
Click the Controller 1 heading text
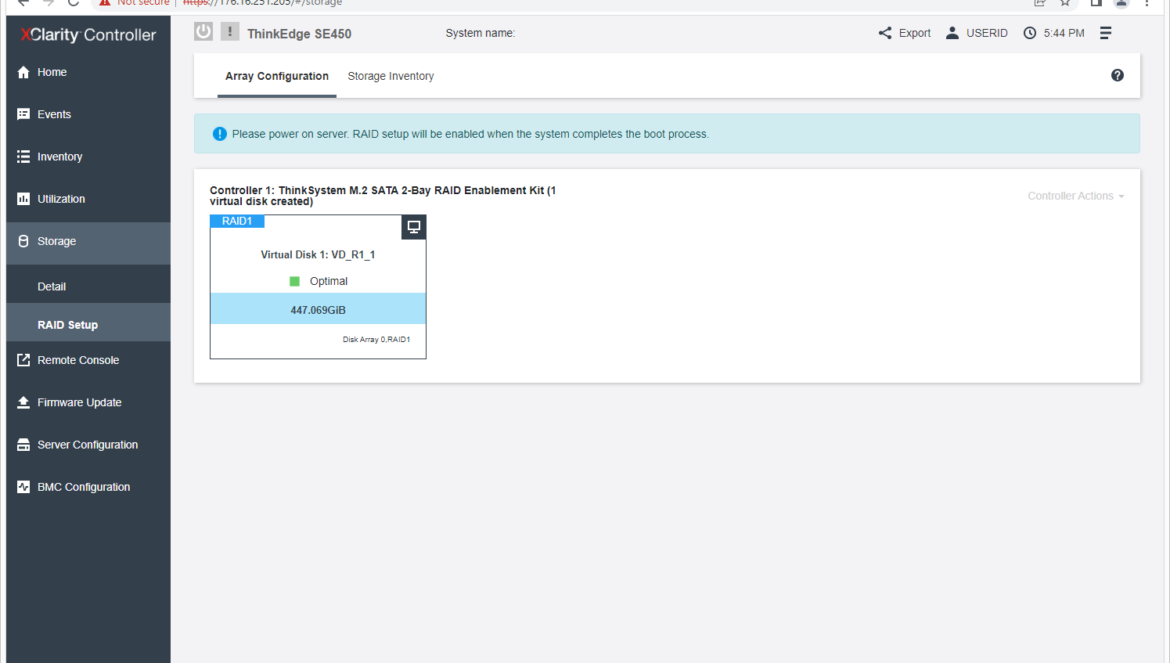(x=383, y=195)
